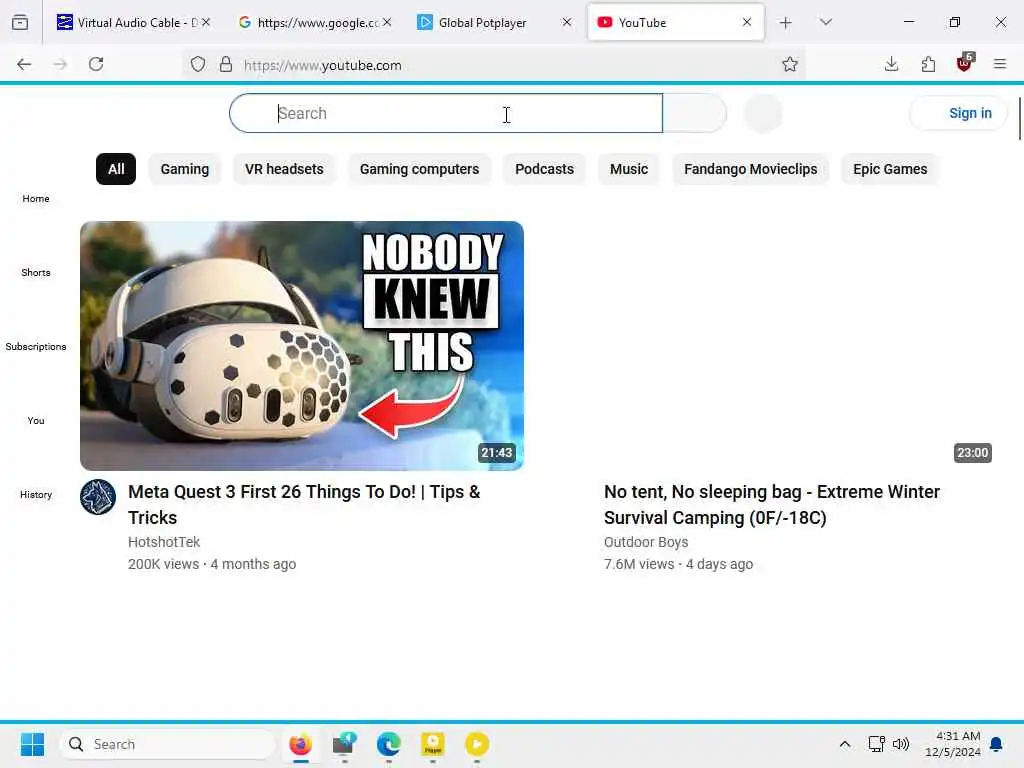This screenshot has height=768, width=1024.
Task: Open No tent, No sleeping bag video title
Action: [x=772, y=504]
